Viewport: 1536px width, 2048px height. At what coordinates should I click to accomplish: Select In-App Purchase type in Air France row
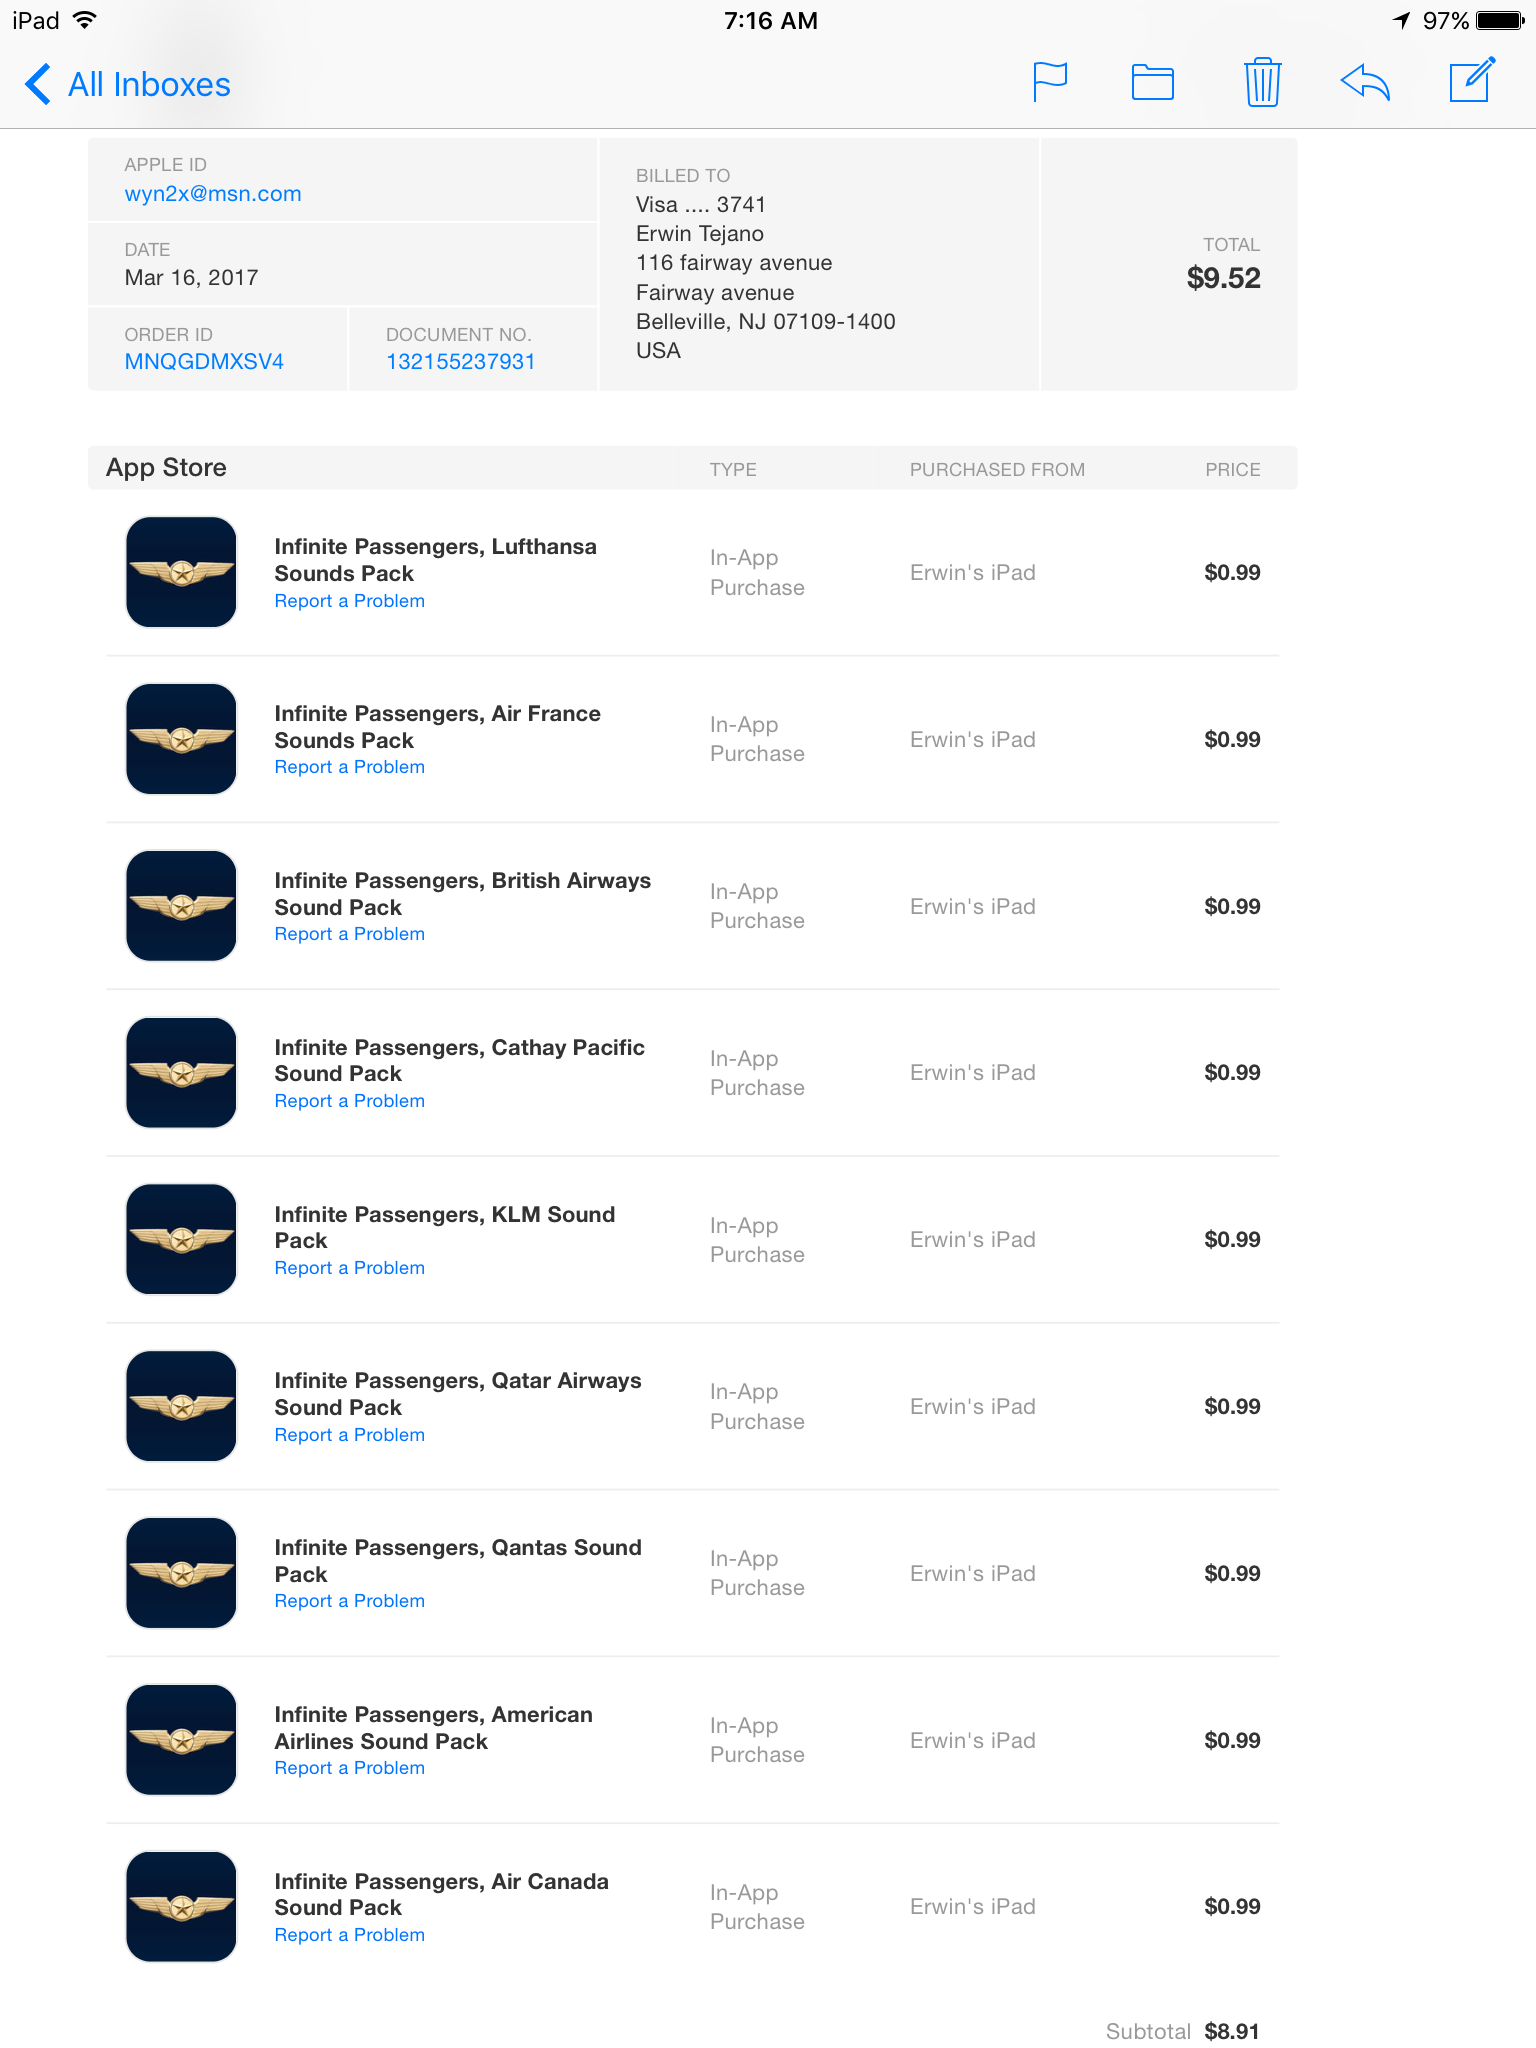pyautogui.click(x=757, y=739)
